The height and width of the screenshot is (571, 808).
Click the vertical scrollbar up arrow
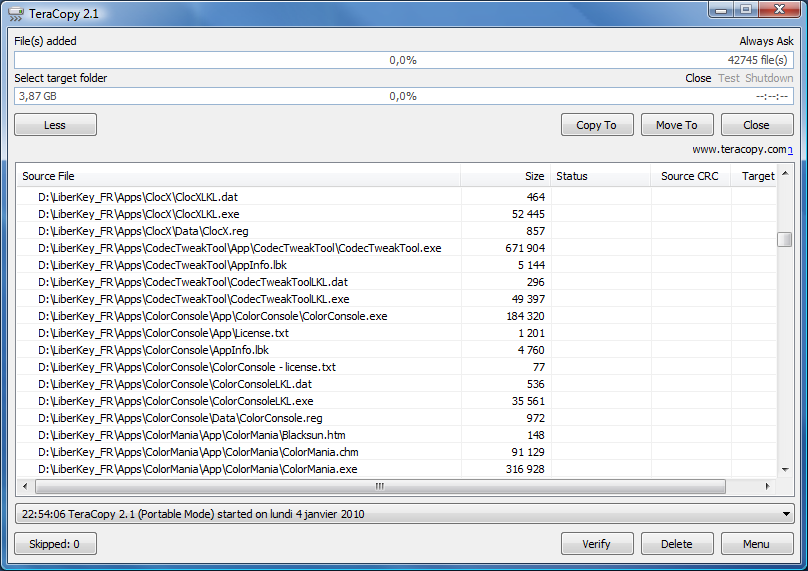(x=785, y=174)
